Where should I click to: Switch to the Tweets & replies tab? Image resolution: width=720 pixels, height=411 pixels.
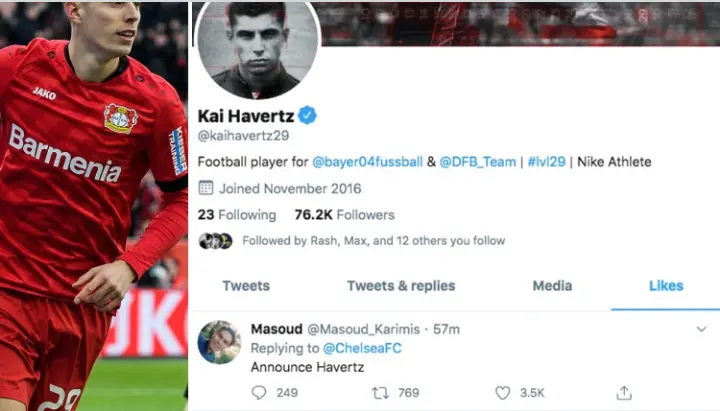pyautogui.click(x=401, y=286)
